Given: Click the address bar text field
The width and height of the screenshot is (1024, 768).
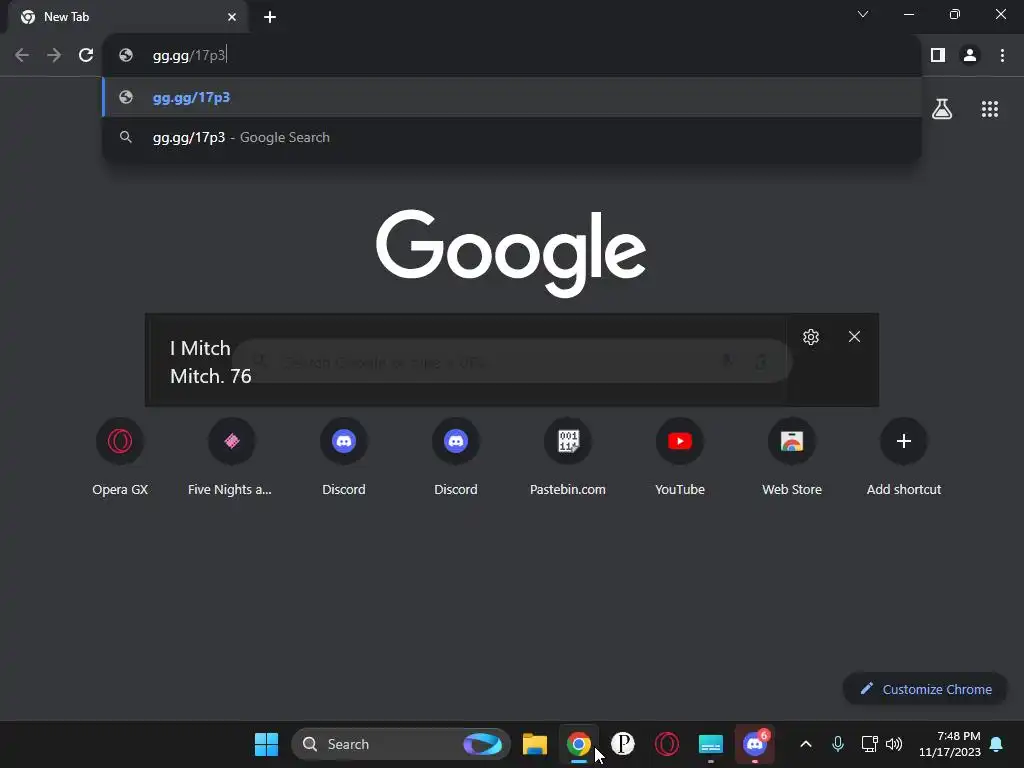Looking at the screenshot, I should pyautogui.click(x=512, y=56).
